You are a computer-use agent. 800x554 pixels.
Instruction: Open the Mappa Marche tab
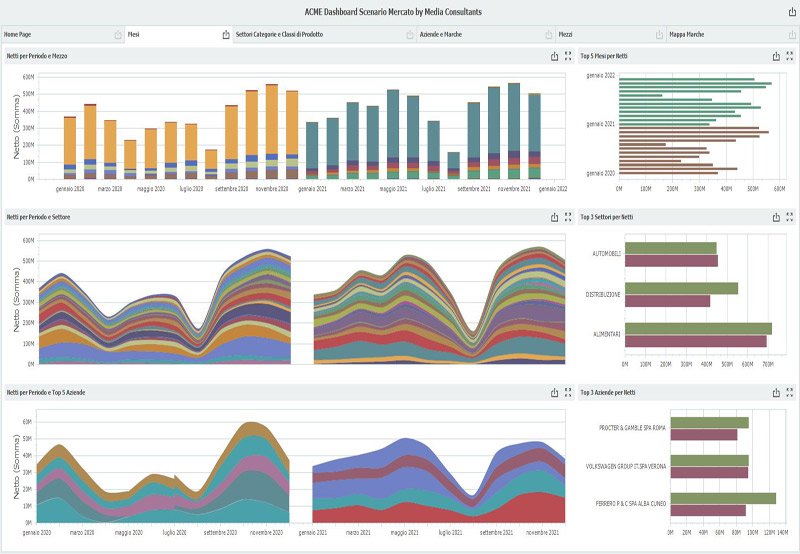pyautogui.click(x=686, y=34)
